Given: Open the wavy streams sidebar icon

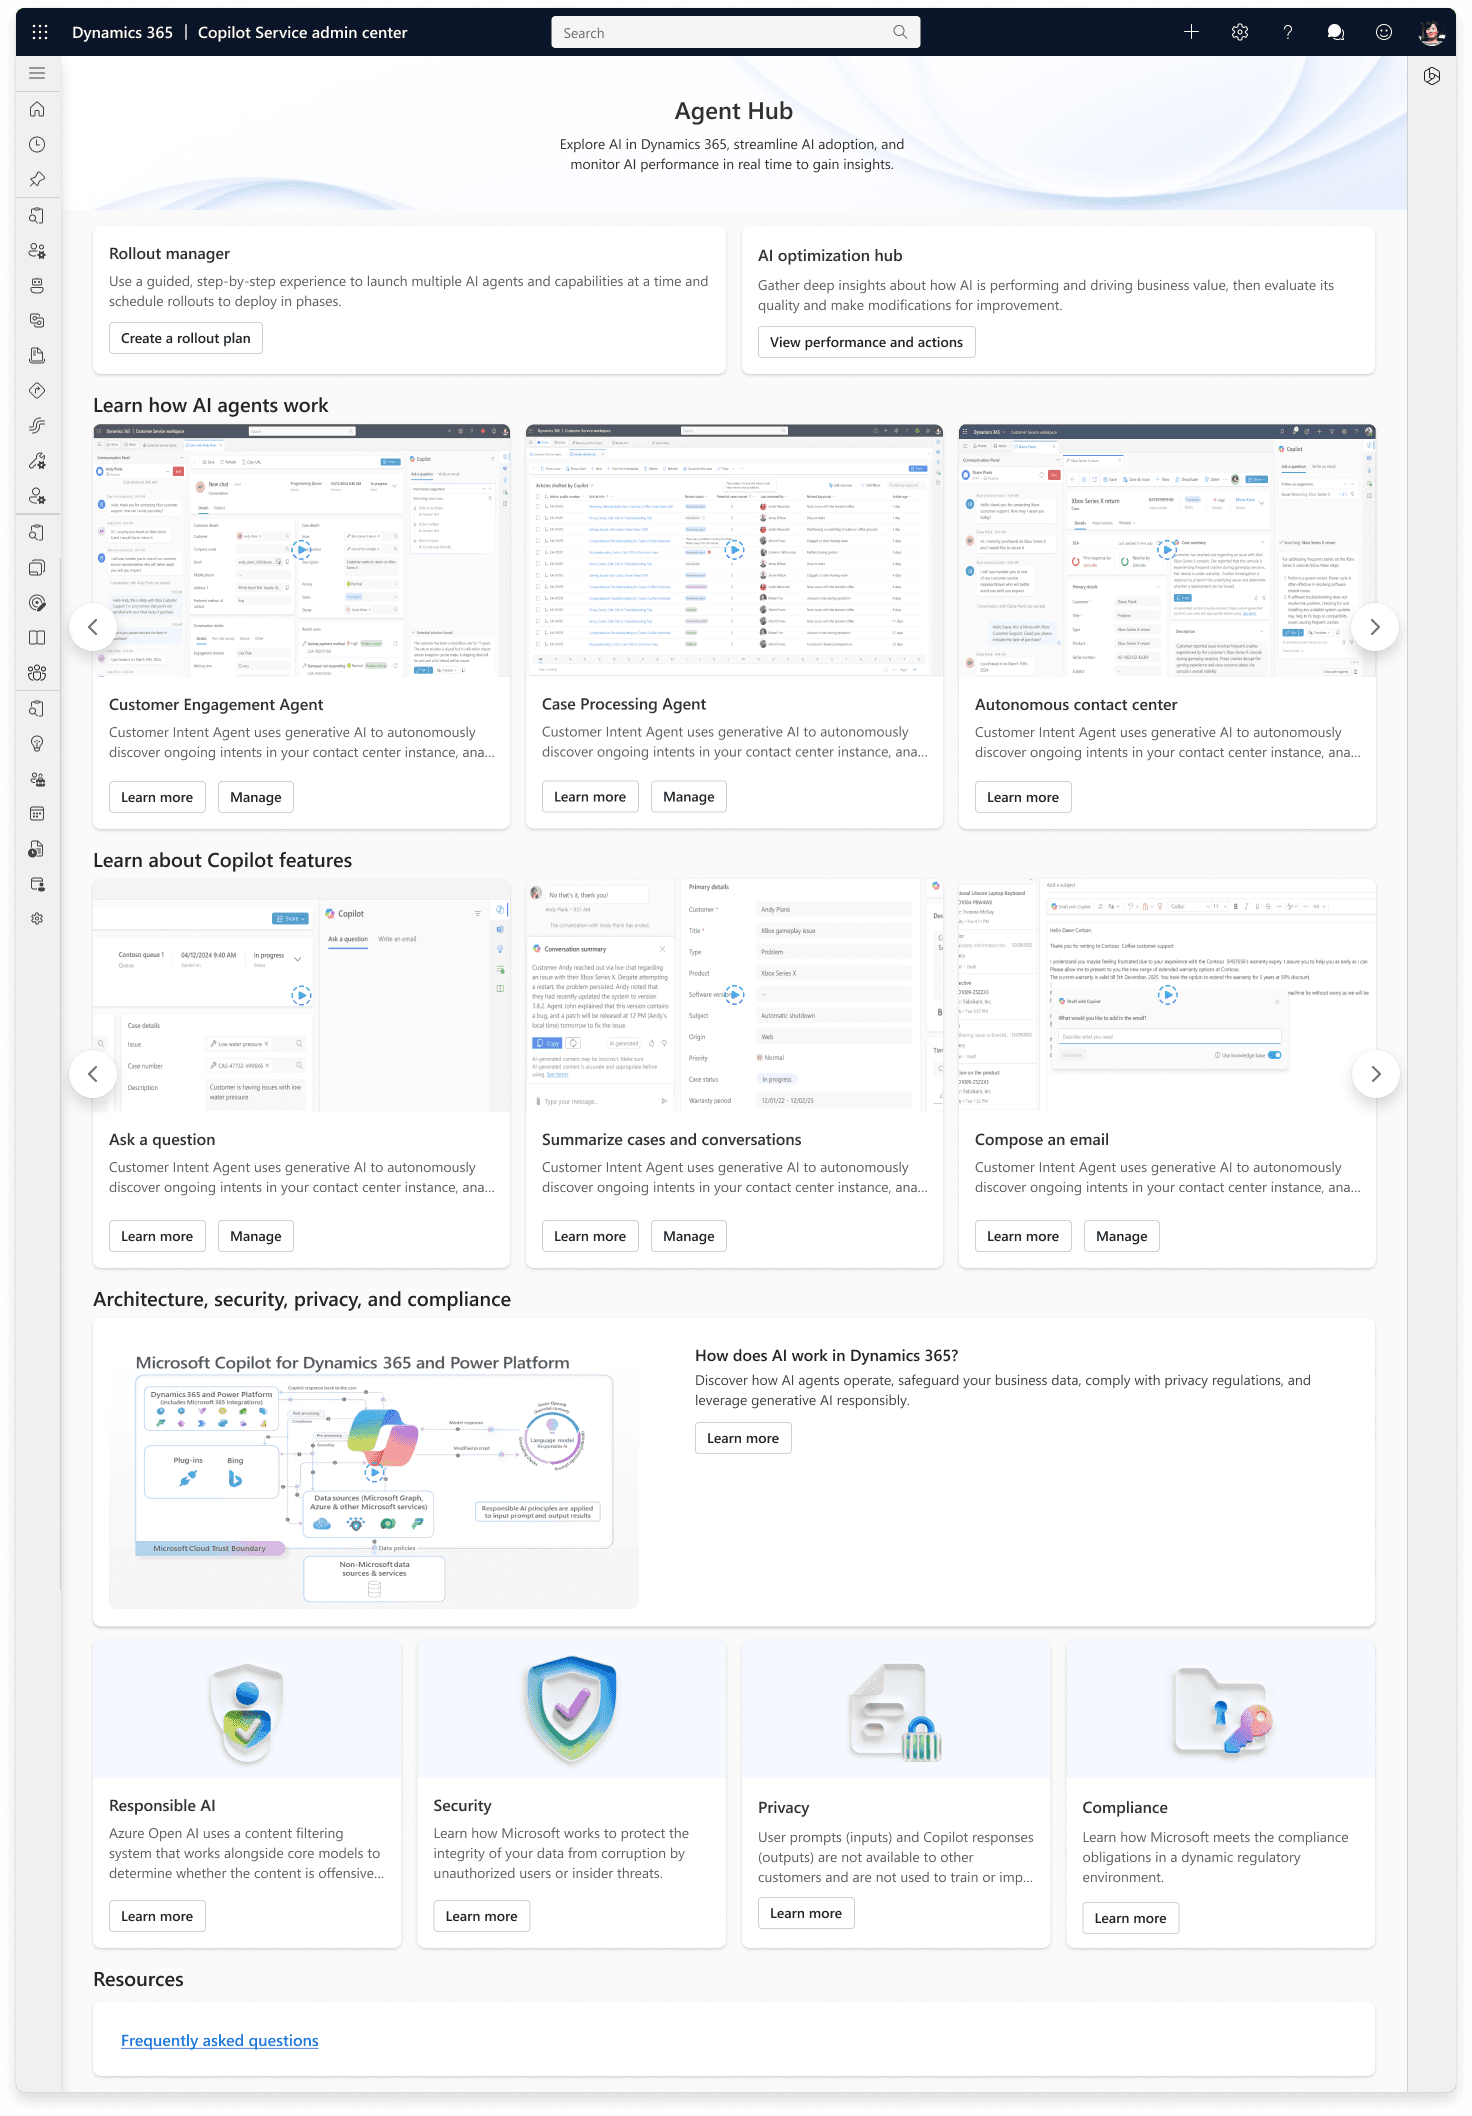Looking at the screenshot, I should 37,425.
